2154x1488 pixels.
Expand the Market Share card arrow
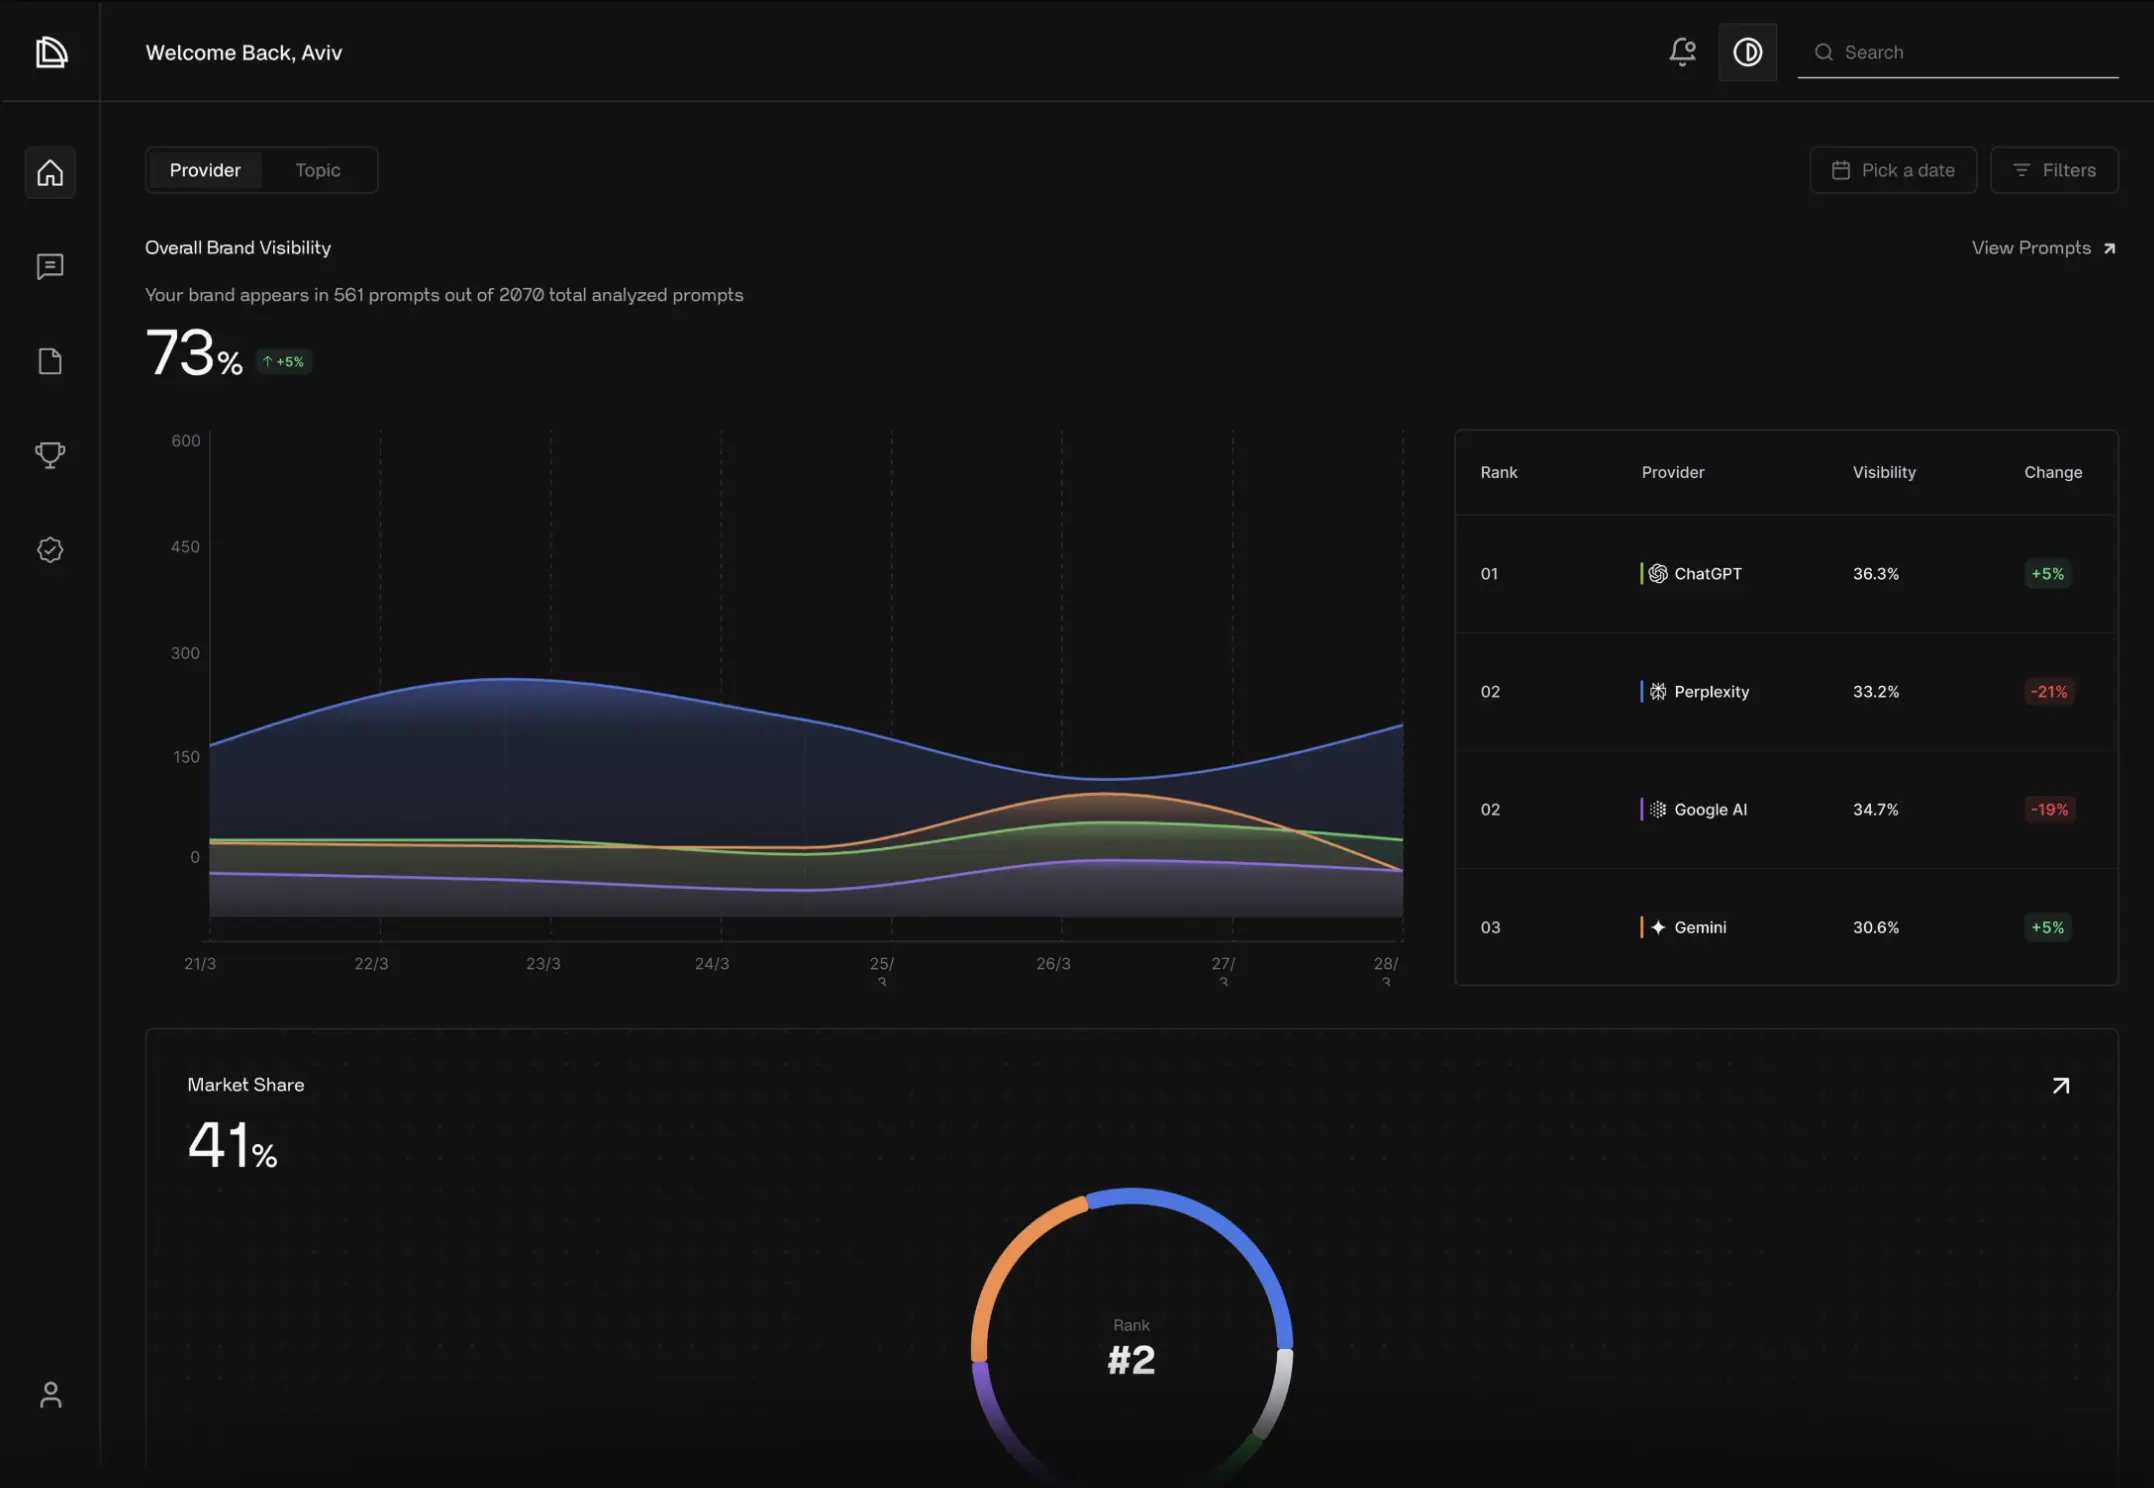(2060, 1086)
